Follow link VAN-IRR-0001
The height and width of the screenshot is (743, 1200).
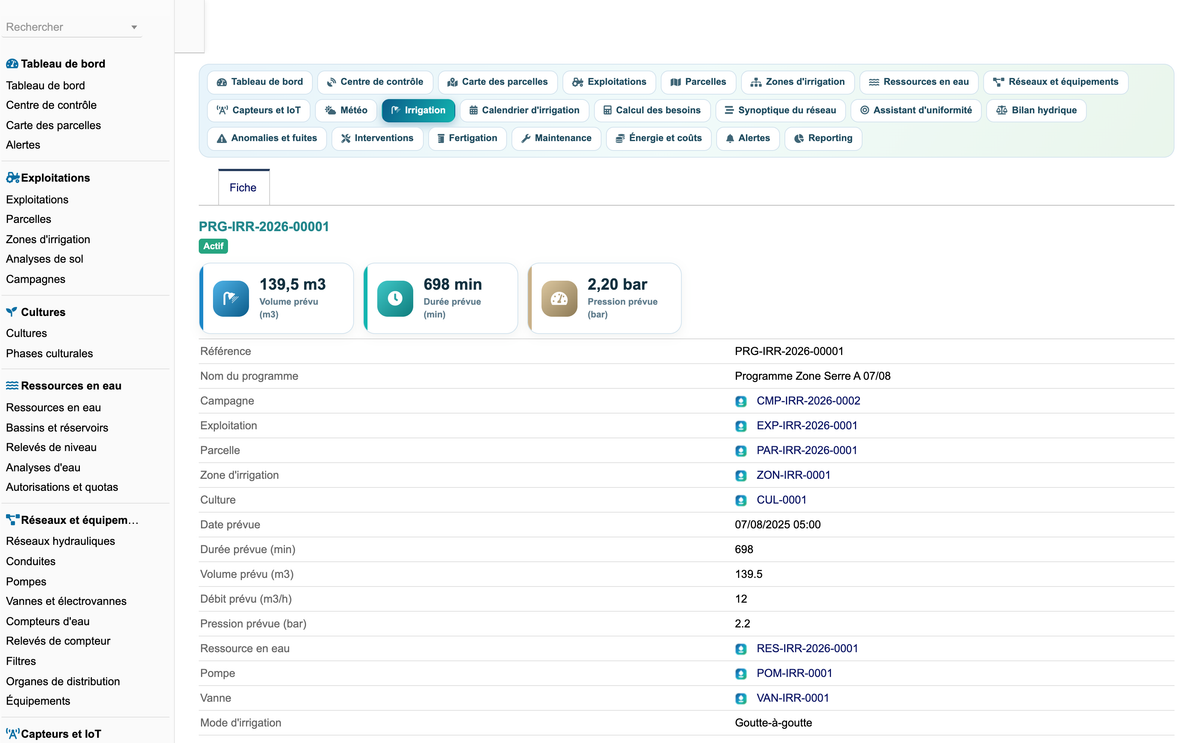click(x=793, y=699)
